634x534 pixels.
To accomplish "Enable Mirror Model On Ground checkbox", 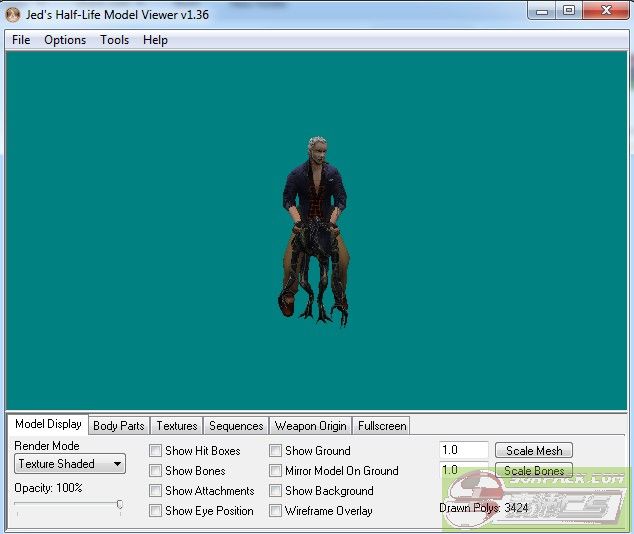I will 275,471.
